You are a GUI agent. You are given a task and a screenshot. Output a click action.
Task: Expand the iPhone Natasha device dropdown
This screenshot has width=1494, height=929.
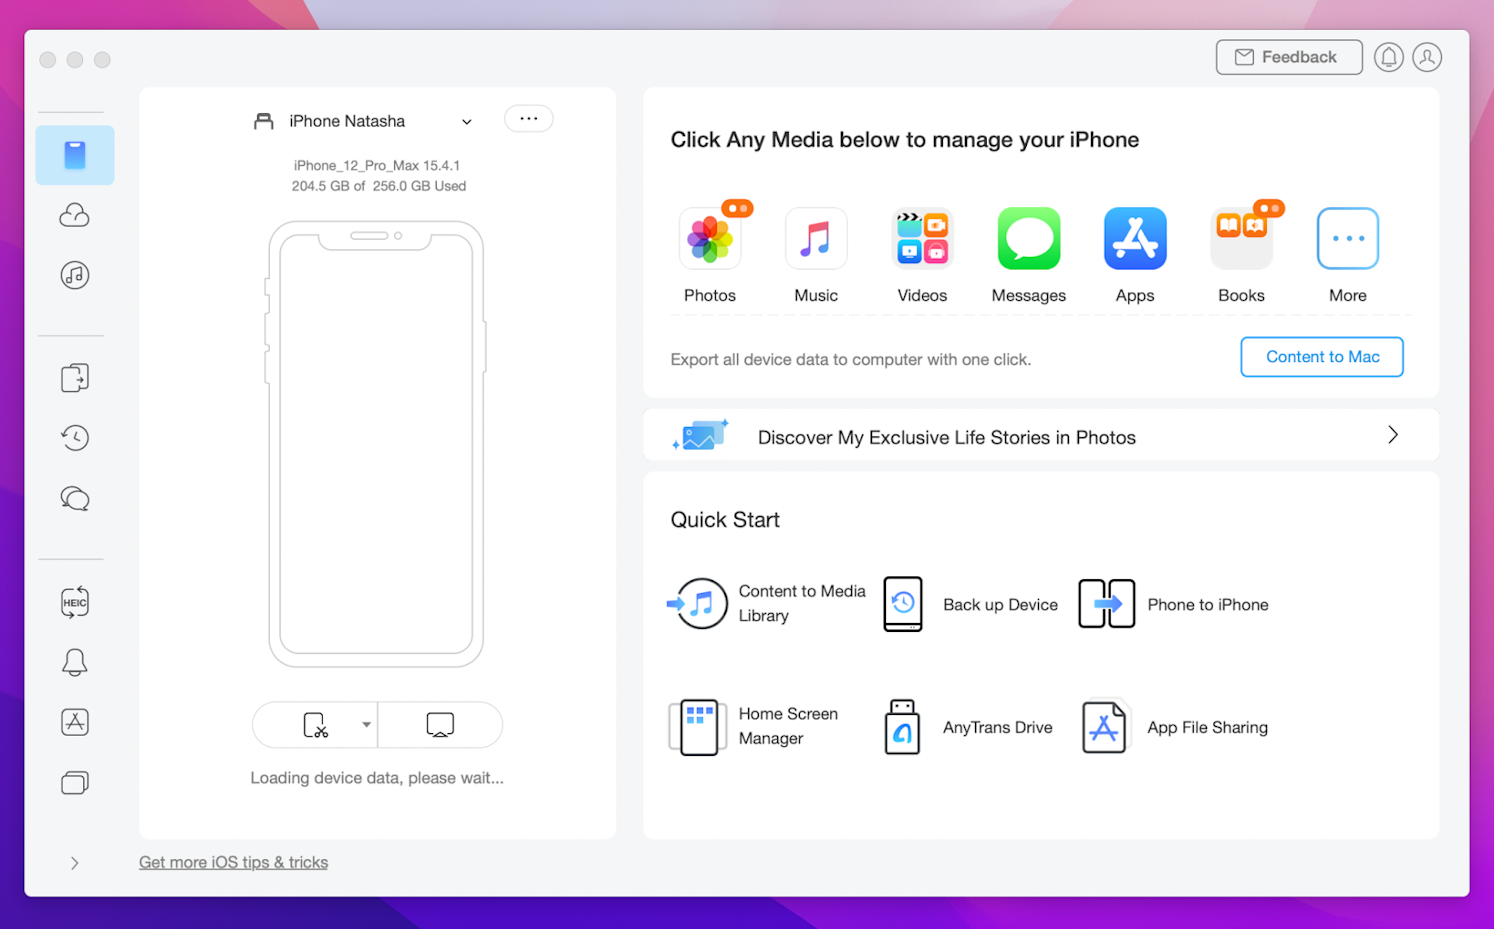click(x=466, y=122)
